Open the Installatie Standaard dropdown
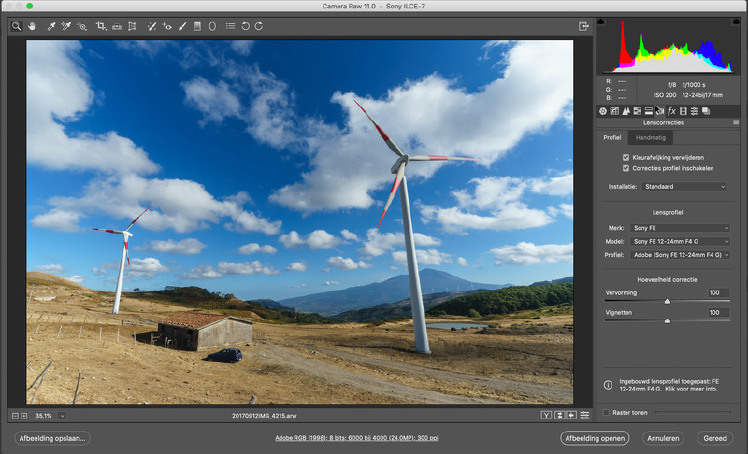The image size is (748, 454). pyautogui.click(x=685, y=186)
